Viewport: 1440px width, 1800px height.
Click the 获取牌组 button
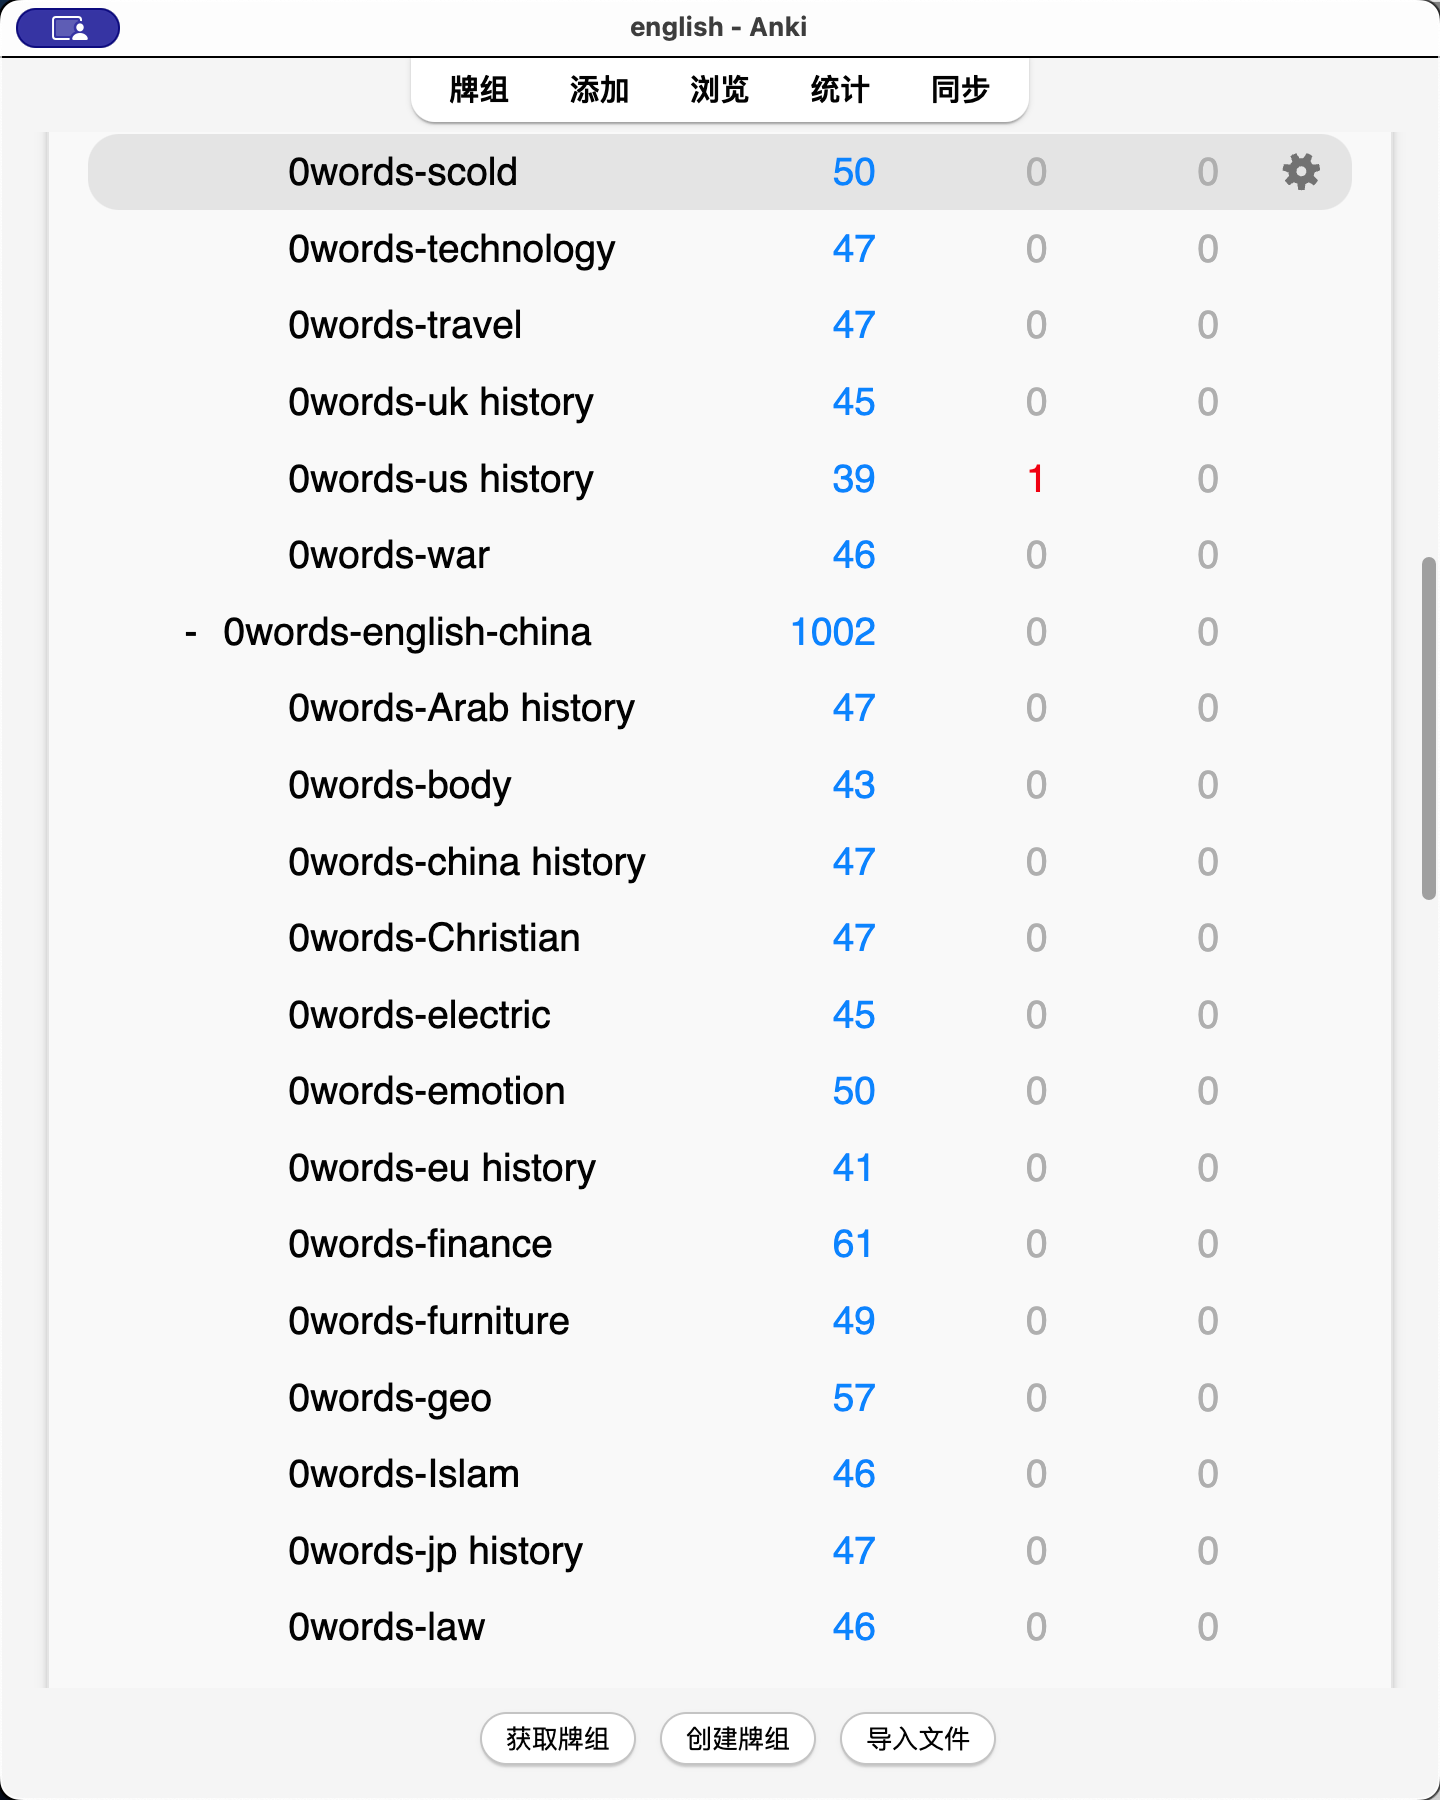(557, 1739)
